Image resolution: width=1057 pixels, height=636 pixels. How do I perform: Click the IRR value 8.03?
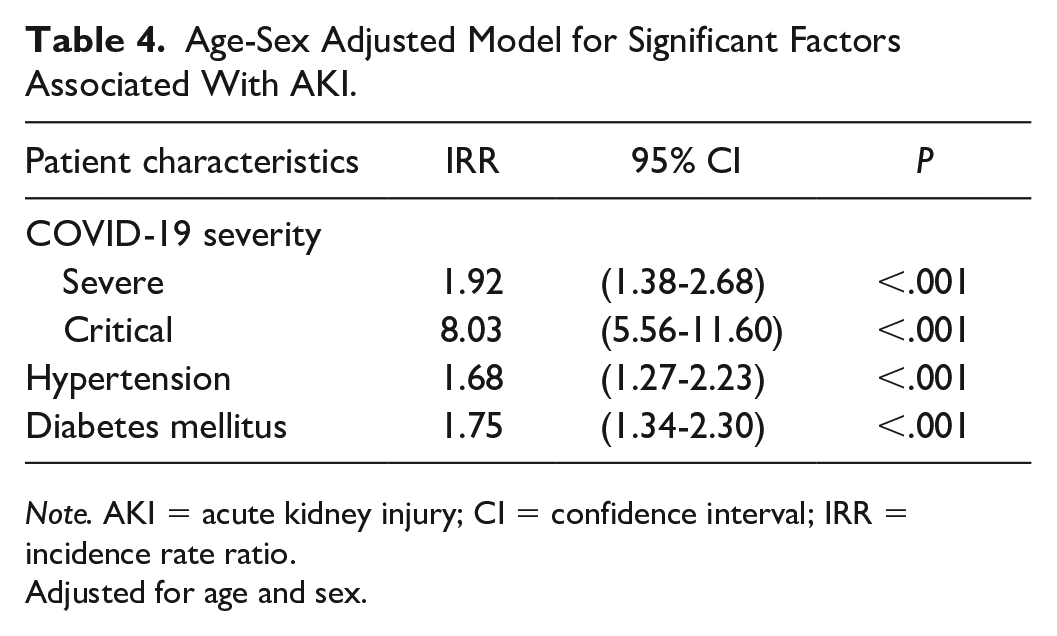[471, 330]
